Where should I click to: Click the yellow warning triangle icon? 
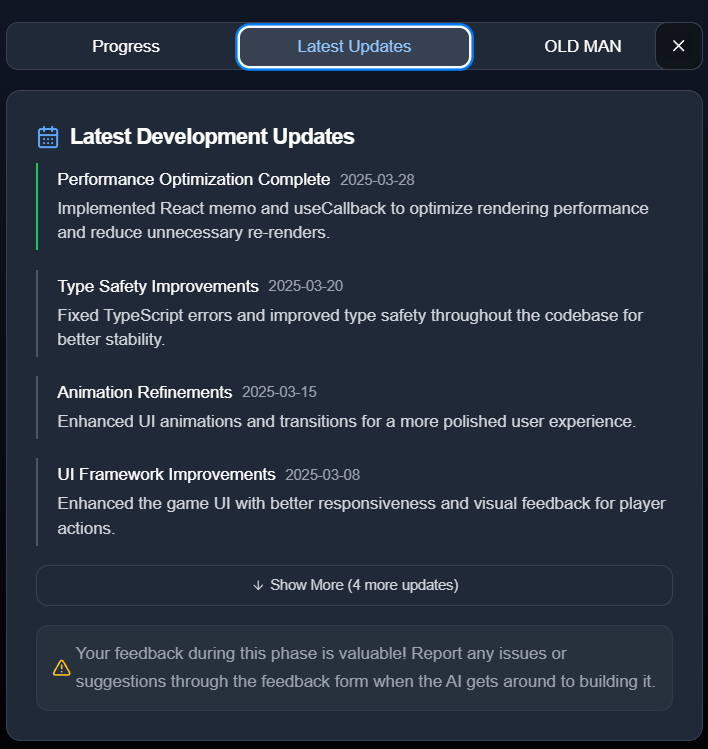(x=62, y=667)
